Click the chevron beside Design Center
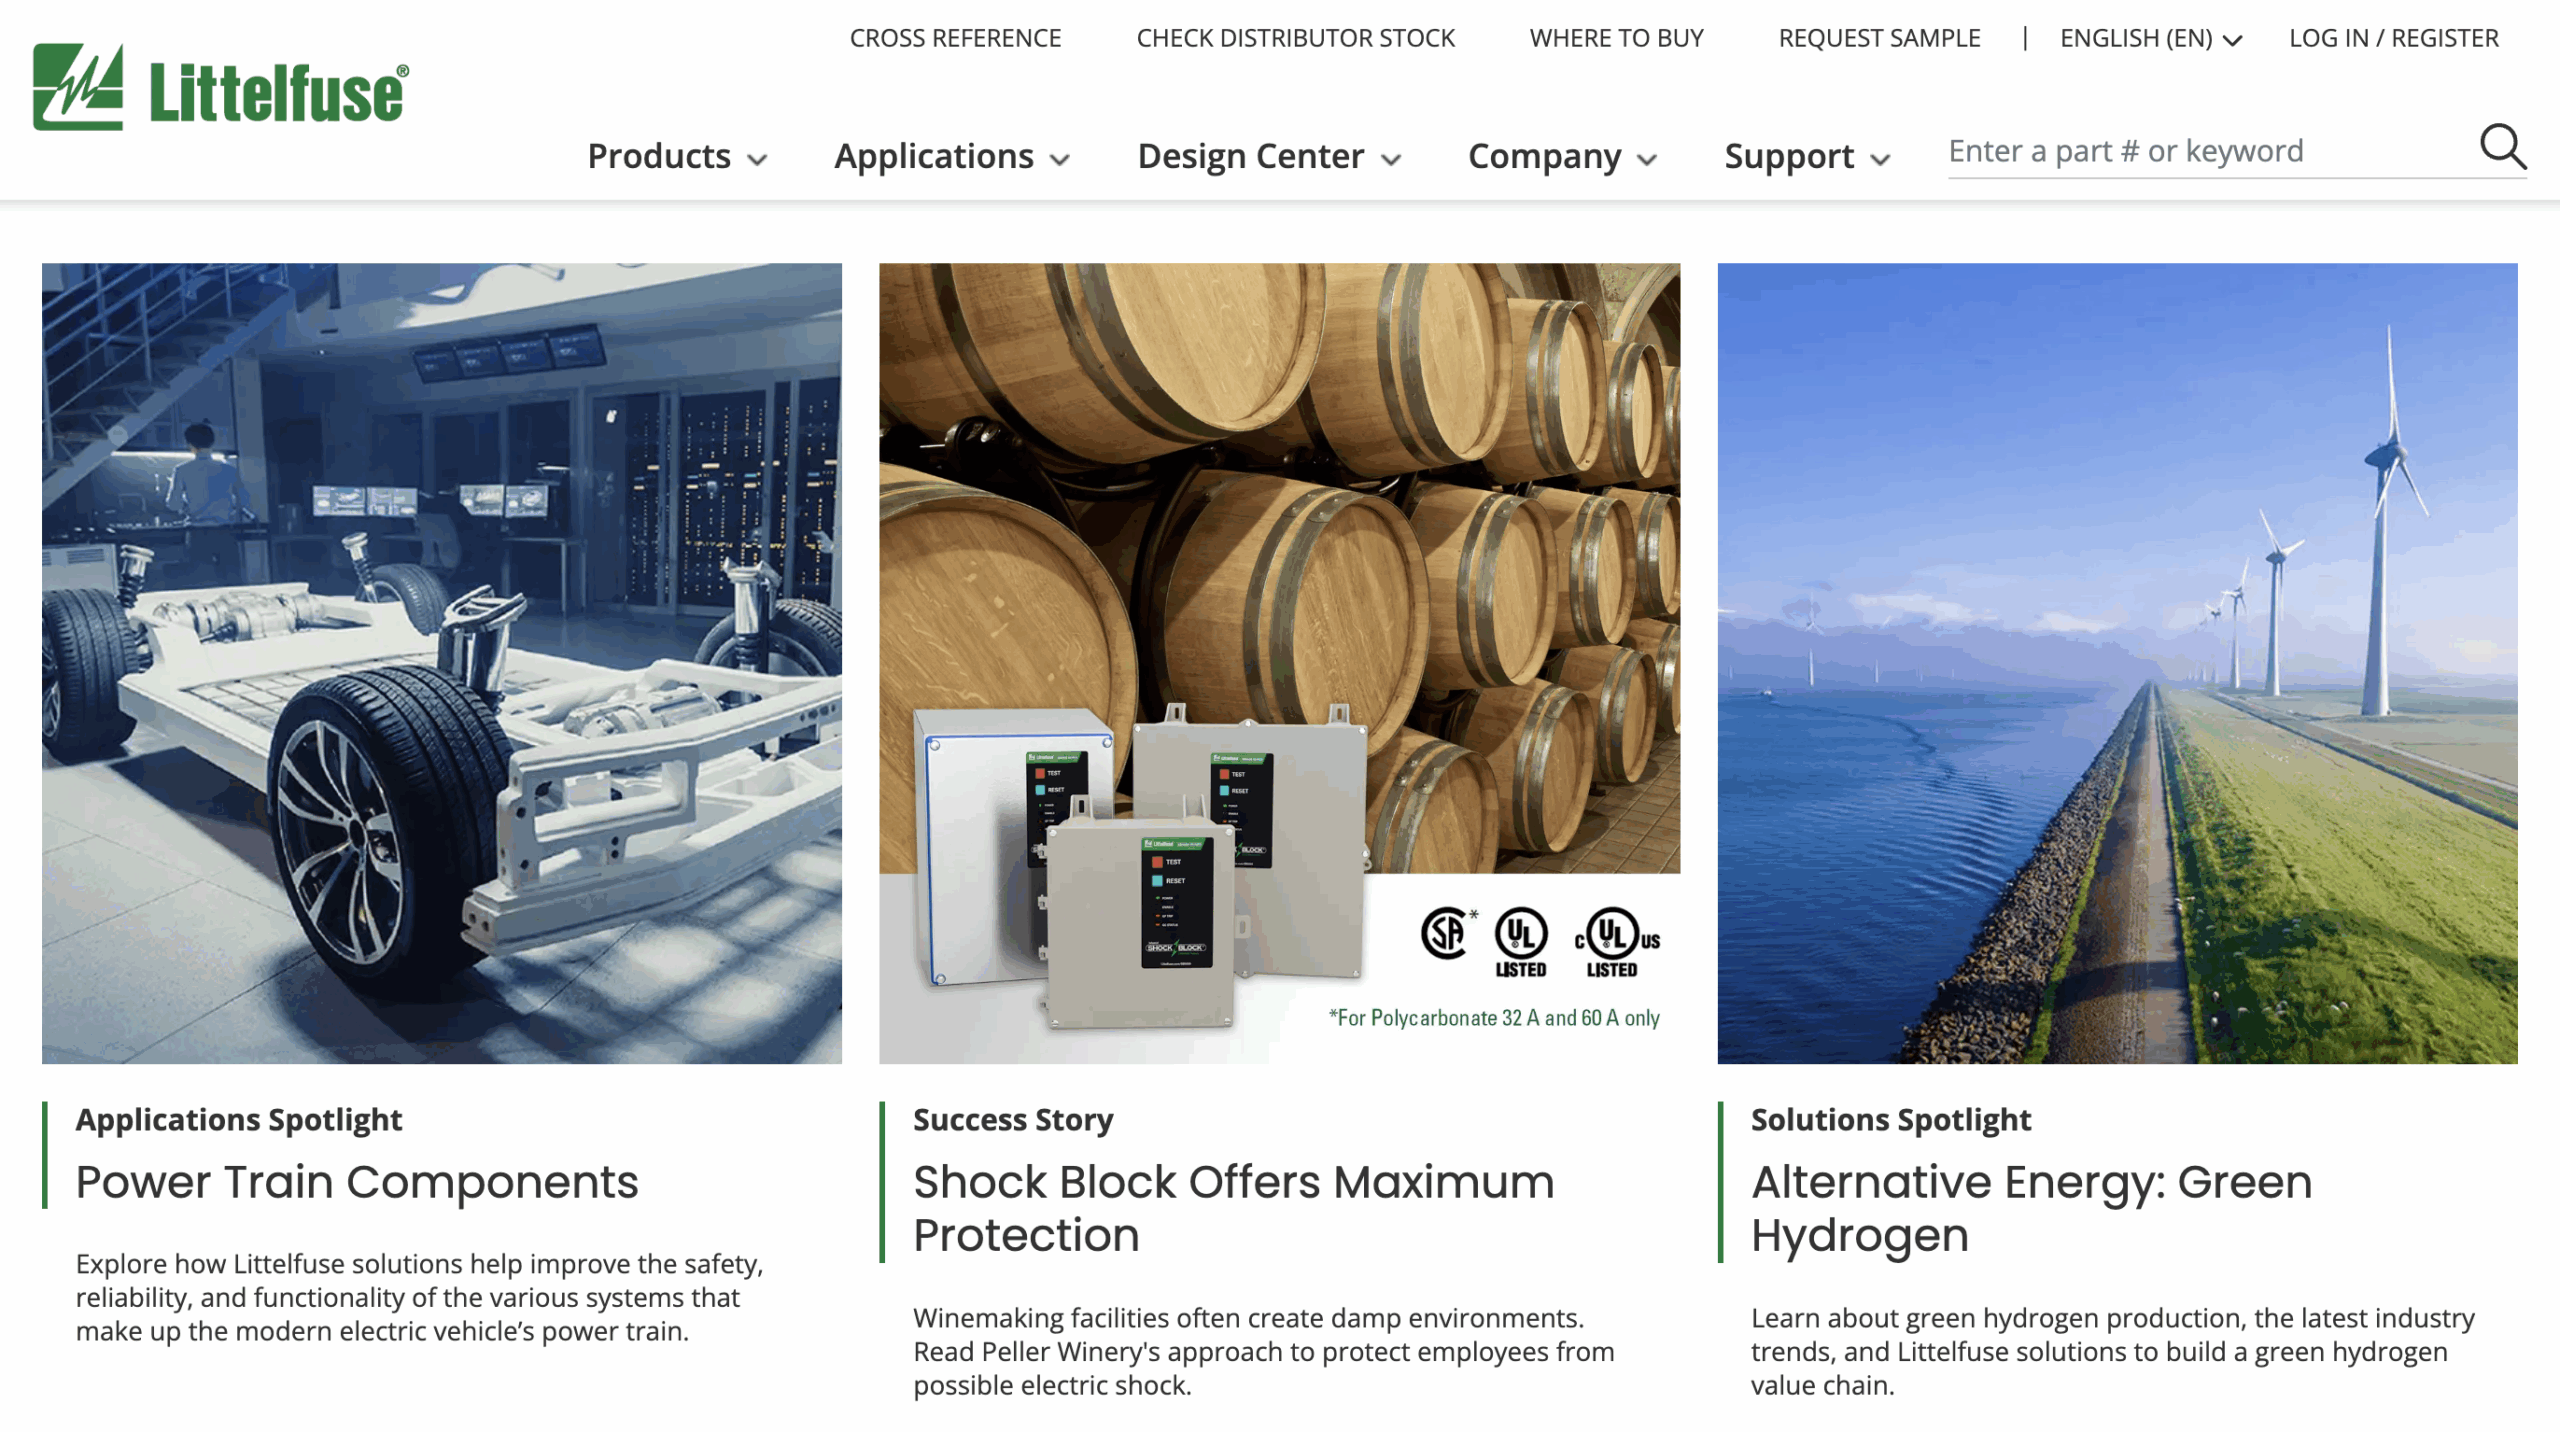Screen dimensions: 2560x1432 (1391, 159)
